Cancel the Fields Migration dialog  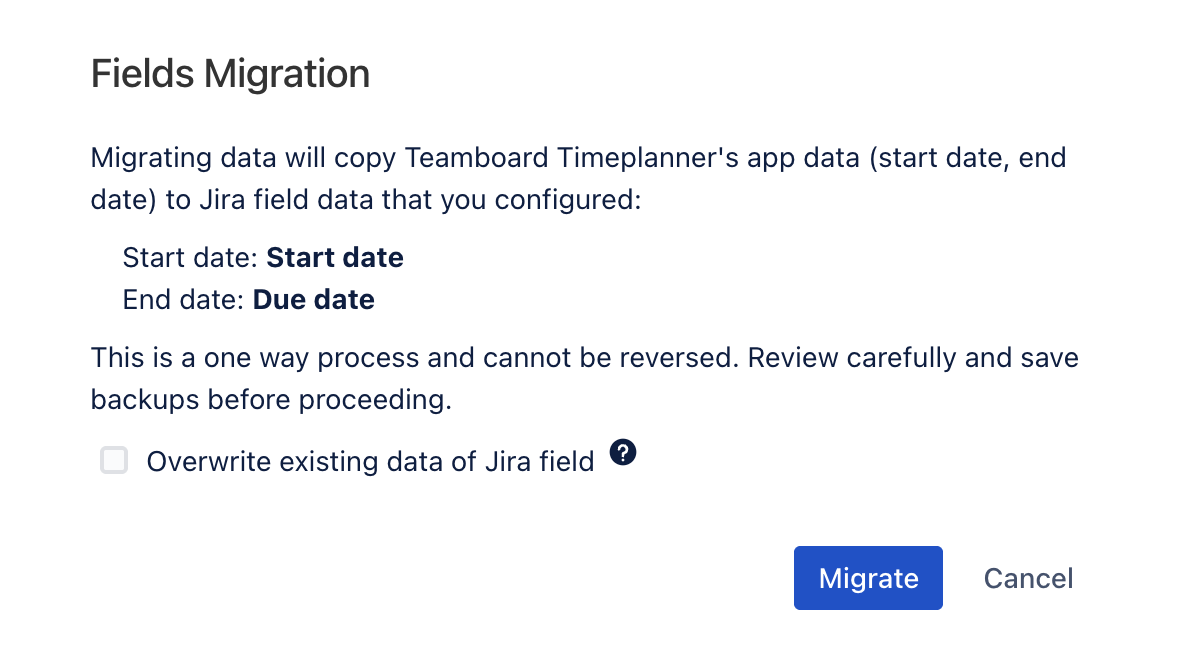point(1028,578)
